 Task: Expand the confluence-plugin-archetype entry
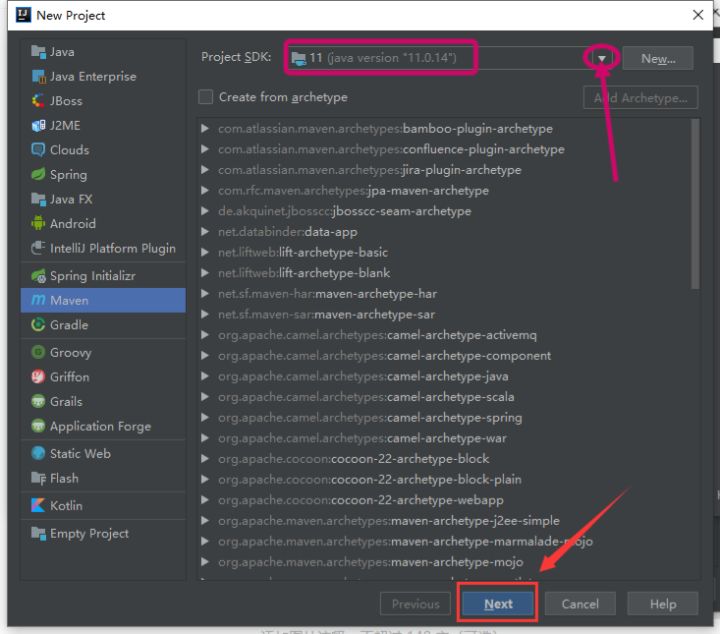205,149
